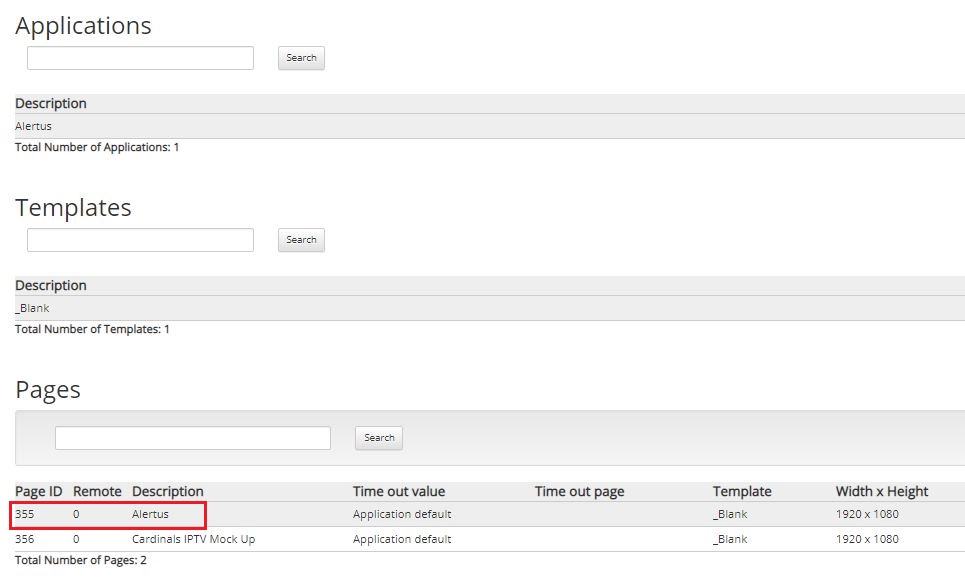Click Total Number of Templates text
This screenshot has width=965, height=587.
click(92, 329)
